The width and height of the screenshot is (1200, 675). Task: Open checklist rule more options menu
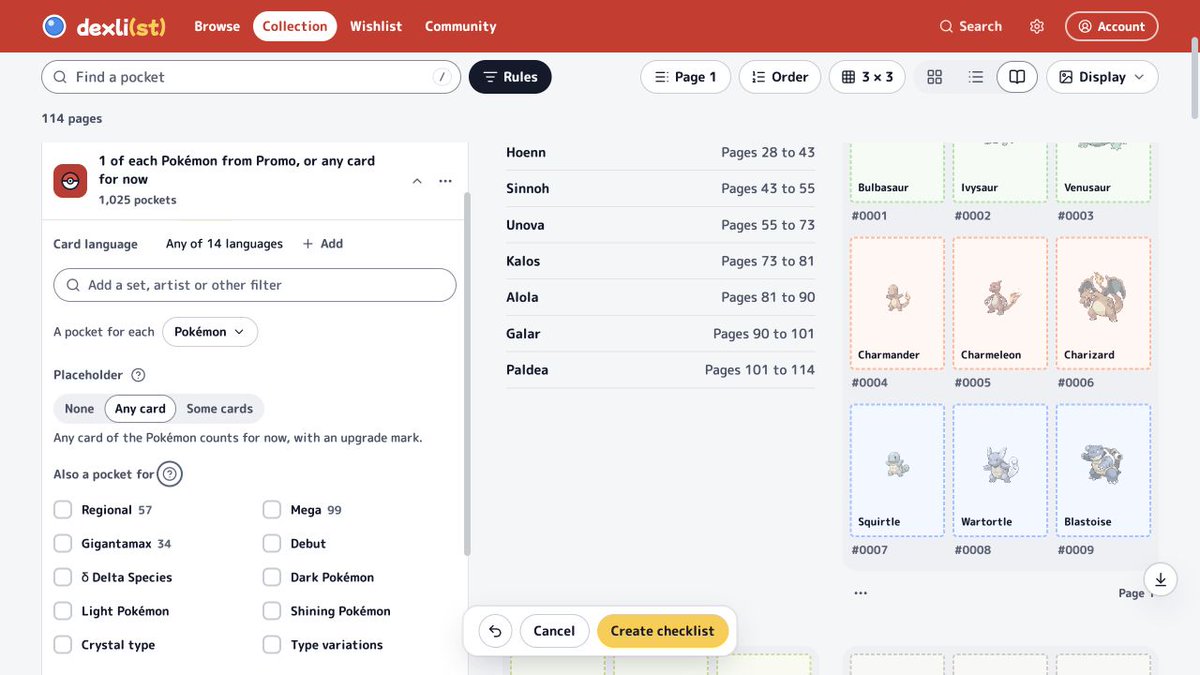coord(445,181)
